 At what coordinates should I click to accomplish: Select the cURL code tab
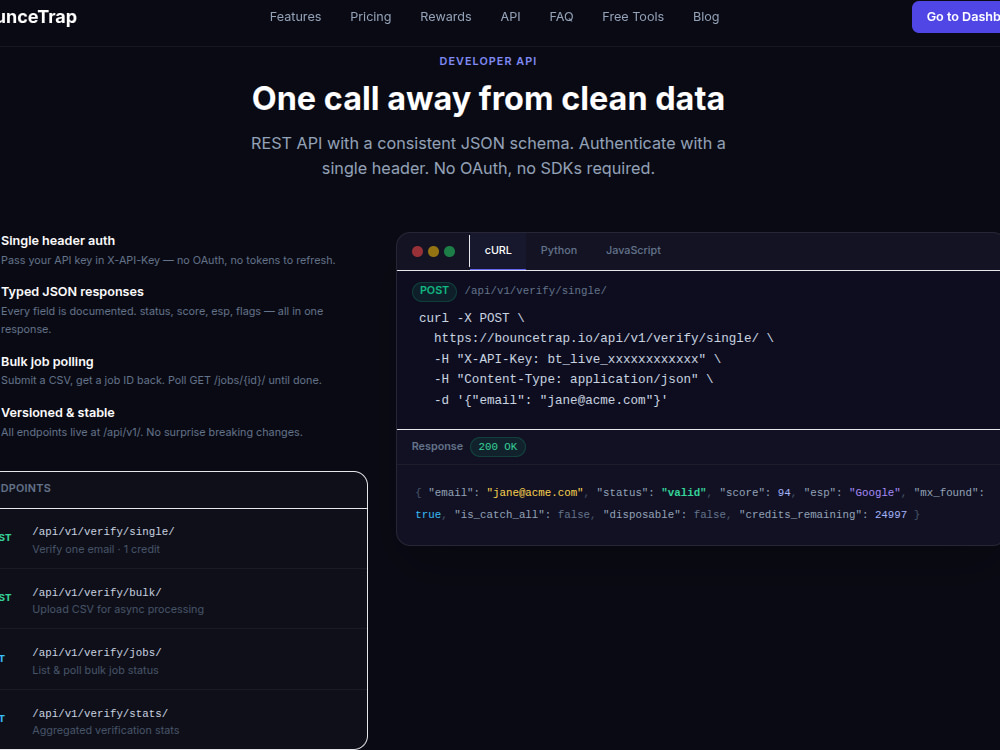point(498,251)
